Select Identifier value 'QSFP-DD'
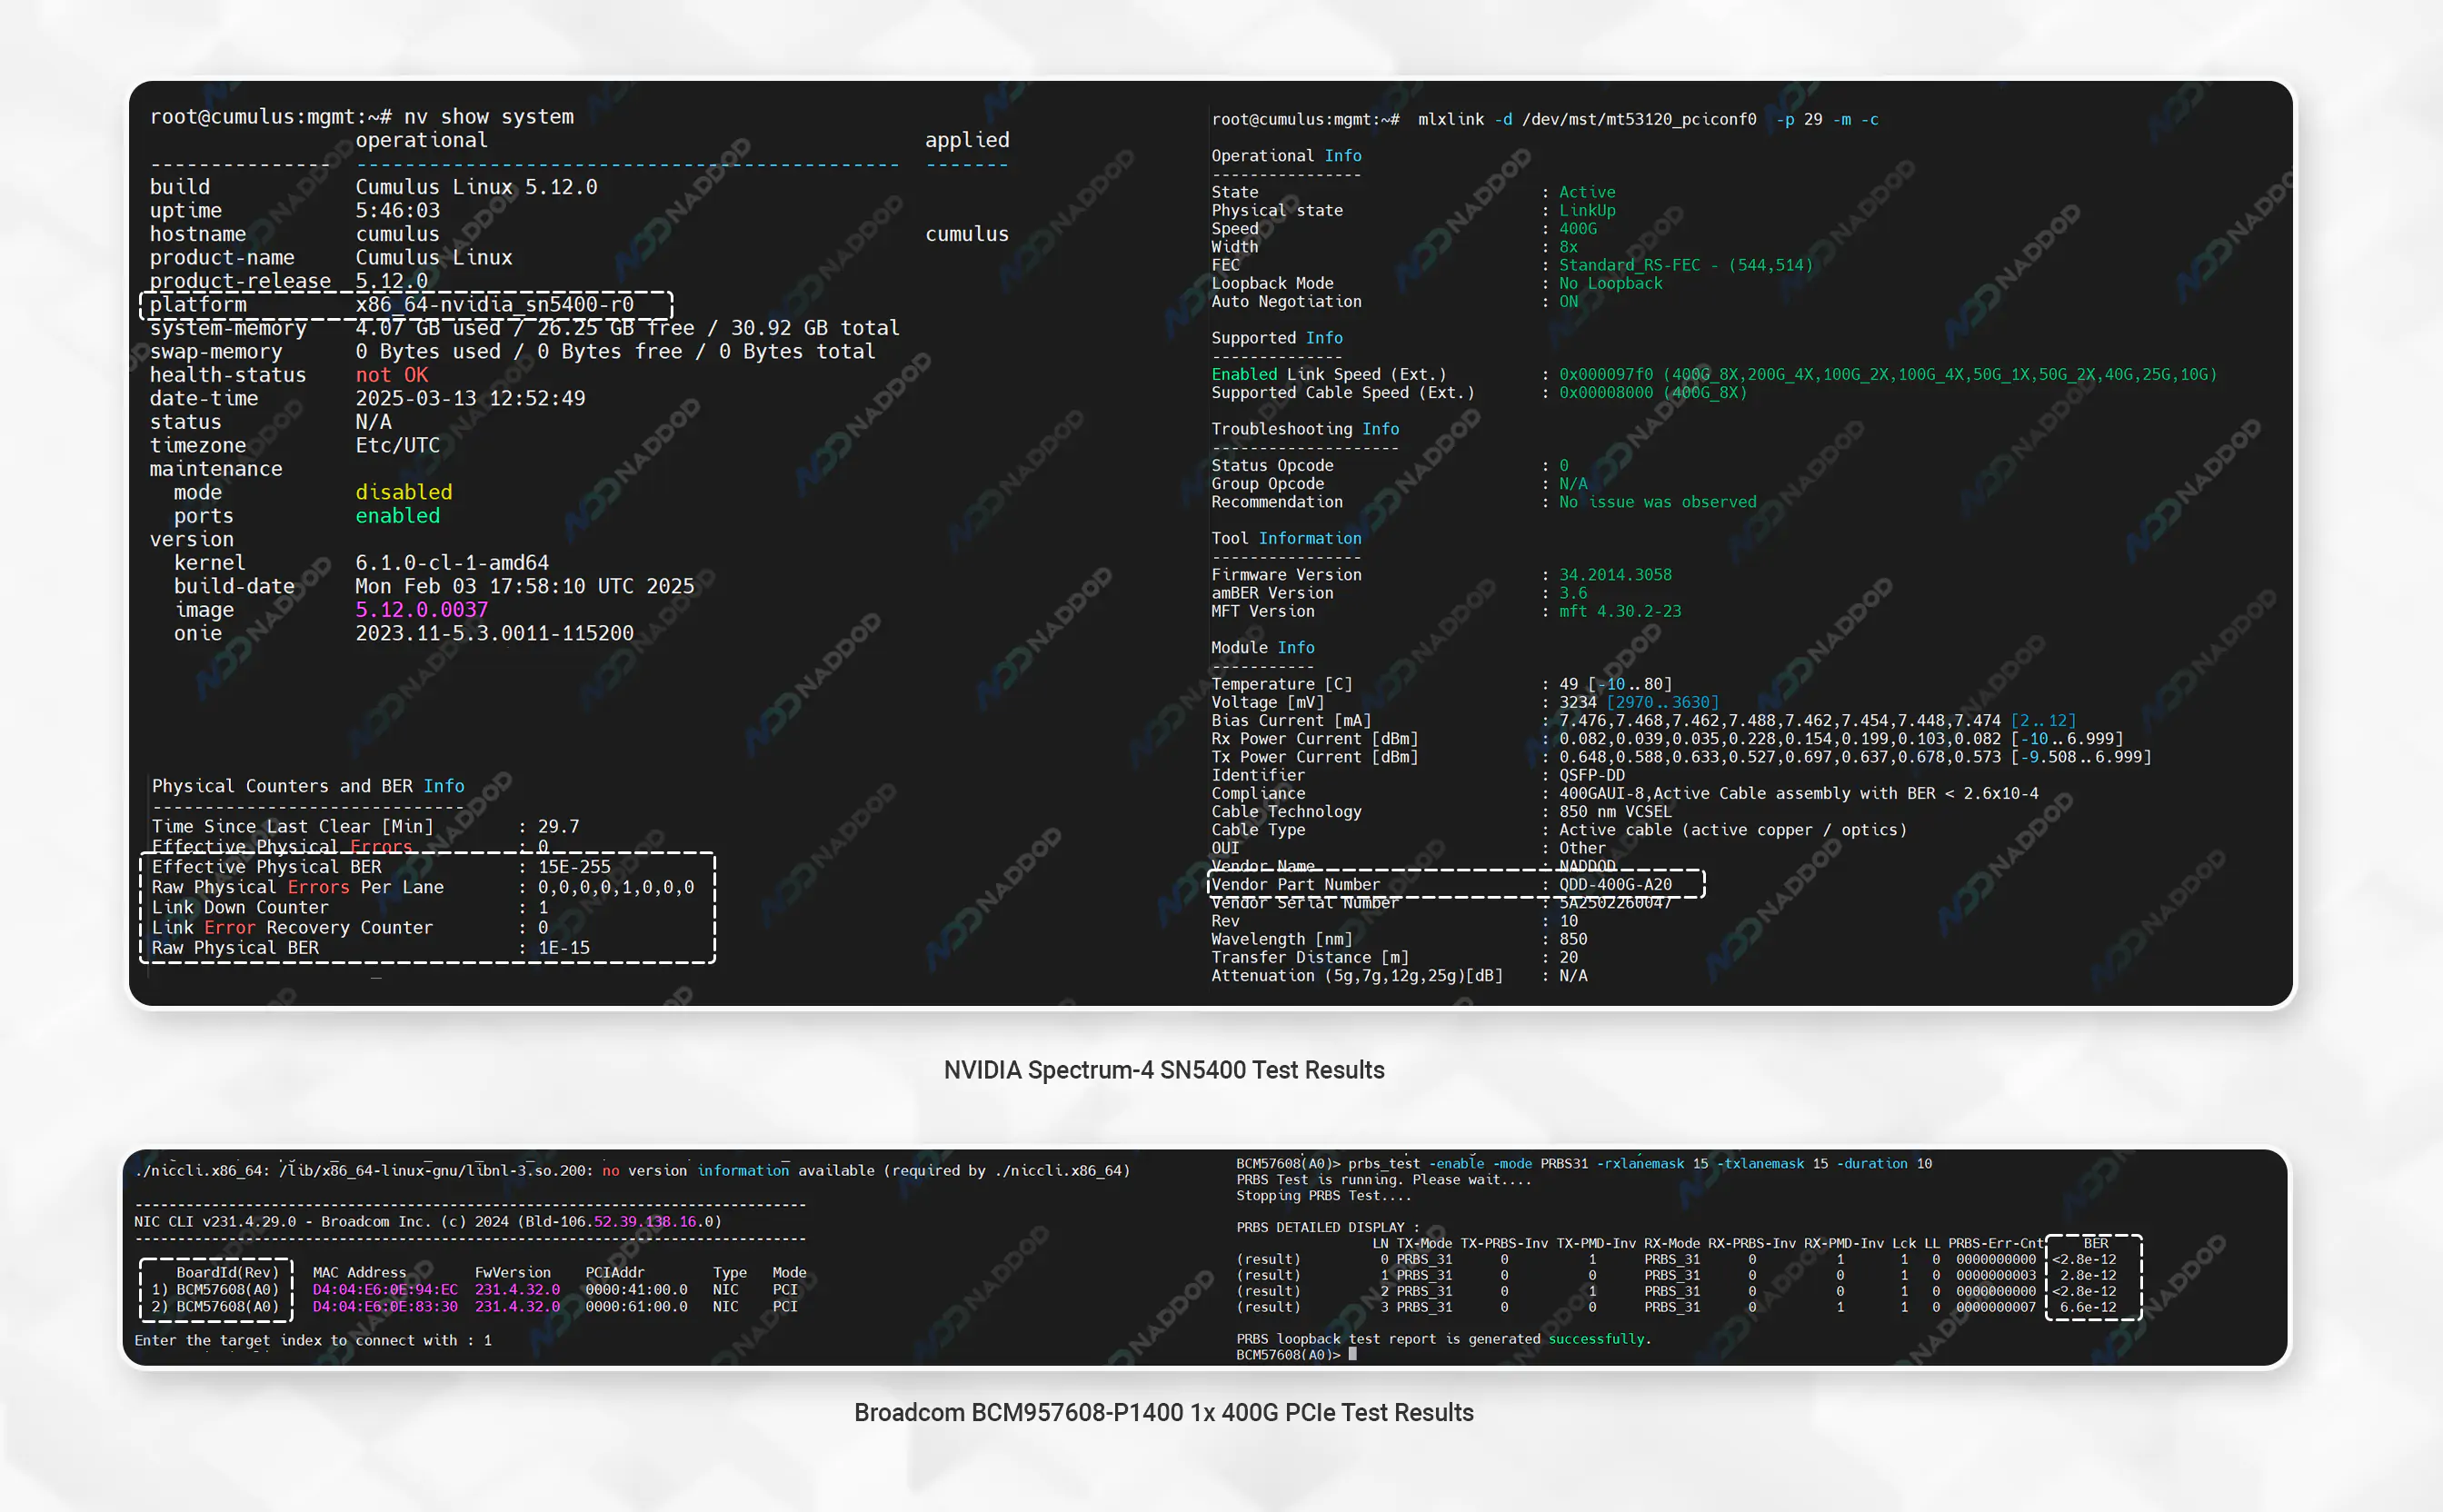Viewport: 2443px width, 1512px height. [1592, 775]
